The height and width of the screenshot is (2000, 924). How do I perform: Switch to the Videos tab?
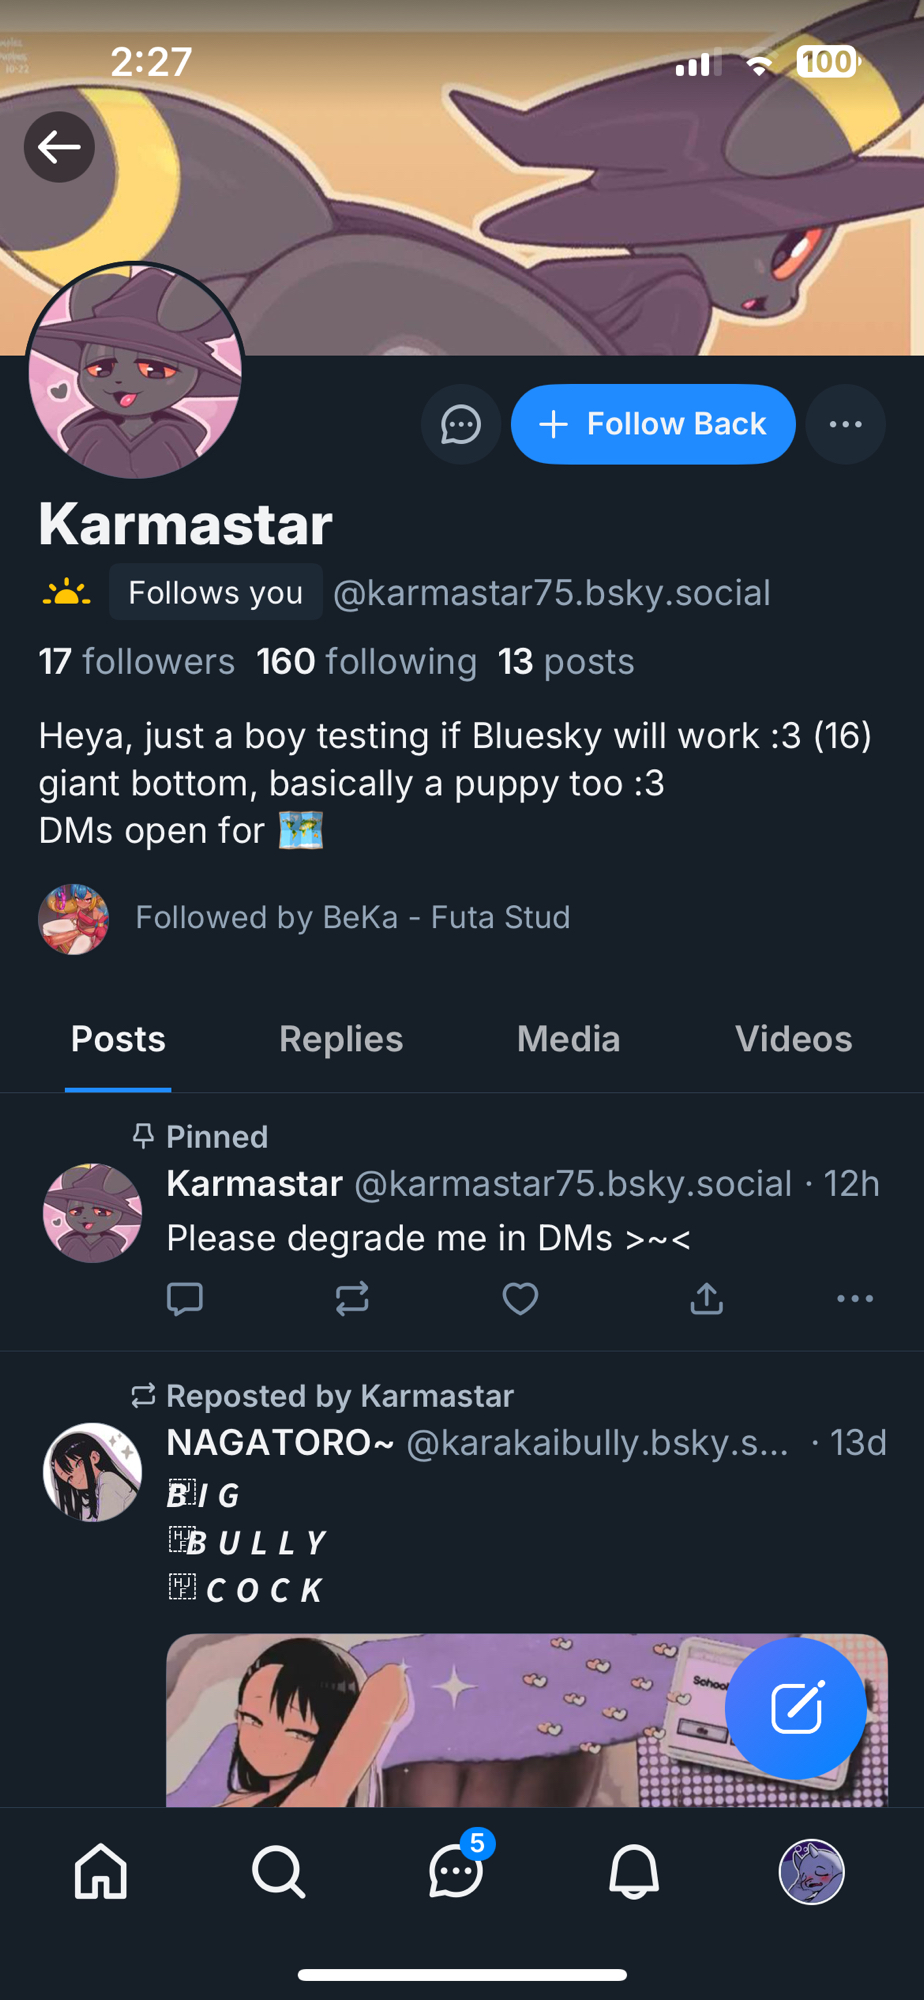tap(793, 1040)
